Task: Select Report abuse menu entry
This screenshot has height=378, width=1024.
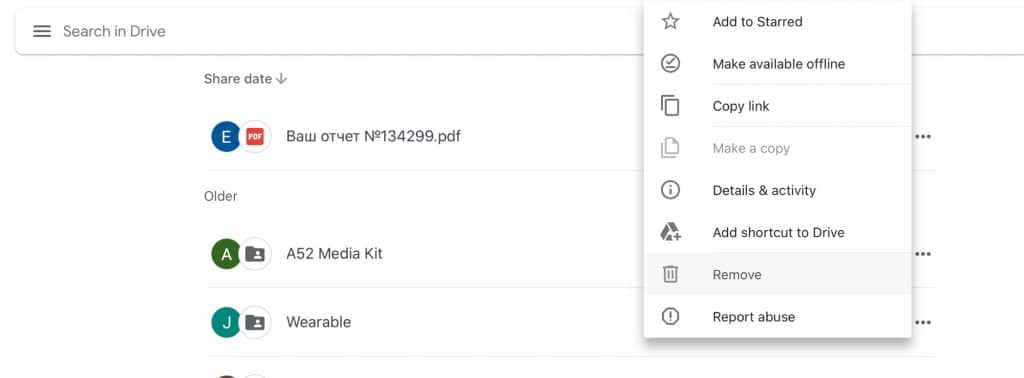Action: (x=778, y=317)
